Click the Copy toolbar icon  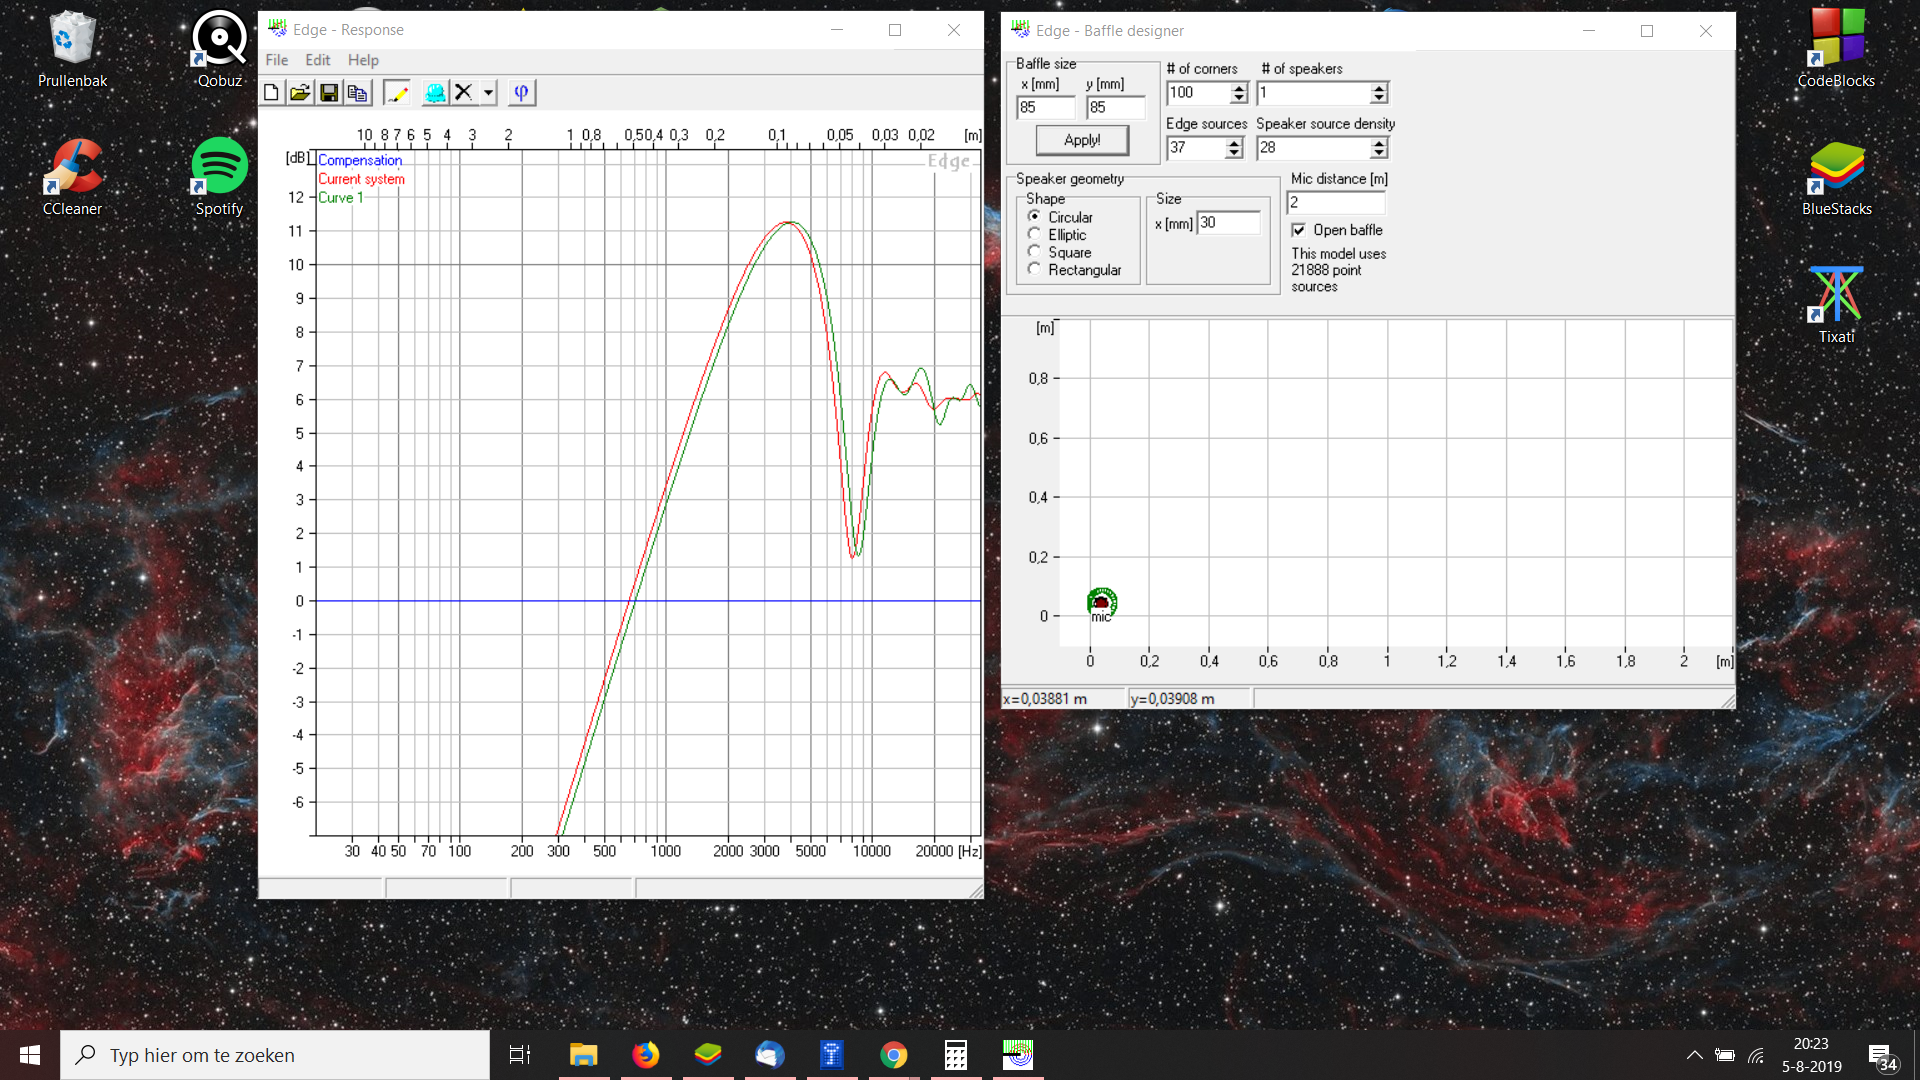point(357,93)
